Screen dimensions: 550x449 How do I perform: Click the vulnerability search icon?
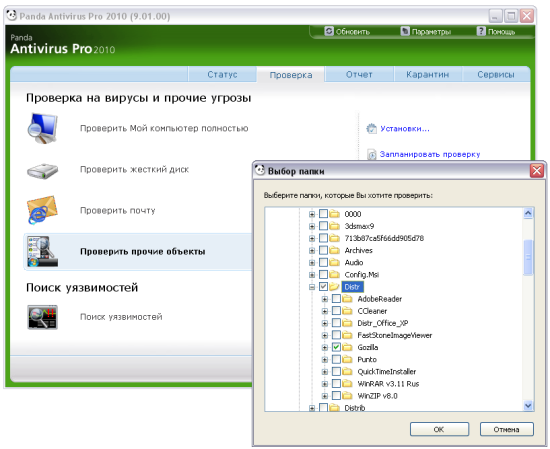[42, 317]
